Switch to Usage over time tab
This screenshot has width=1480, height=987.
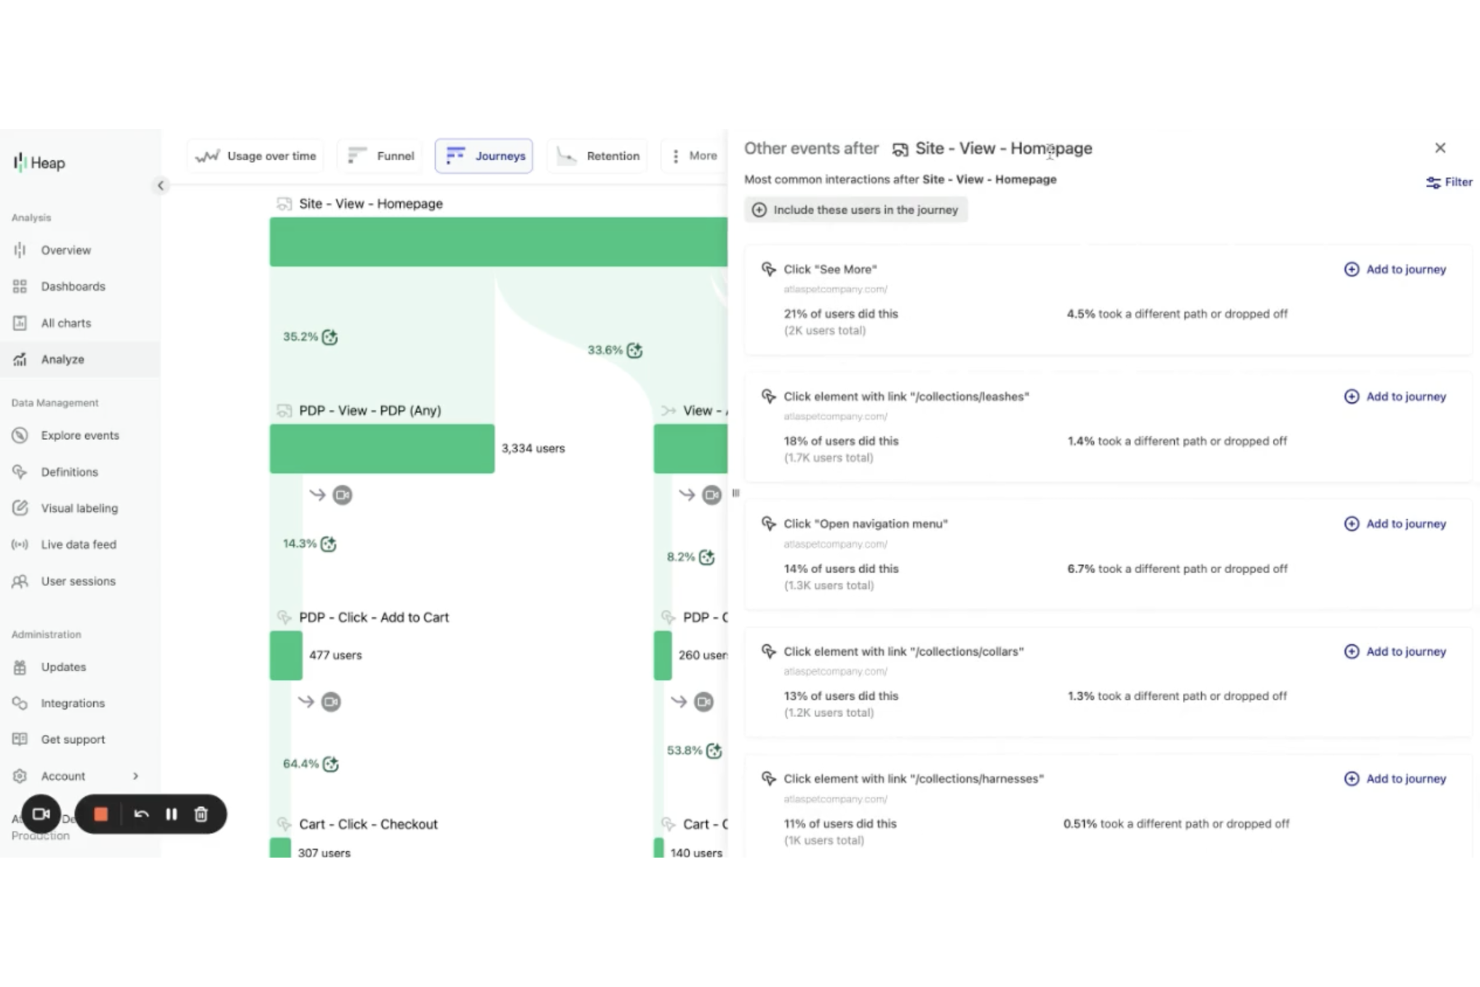point(255,156)
